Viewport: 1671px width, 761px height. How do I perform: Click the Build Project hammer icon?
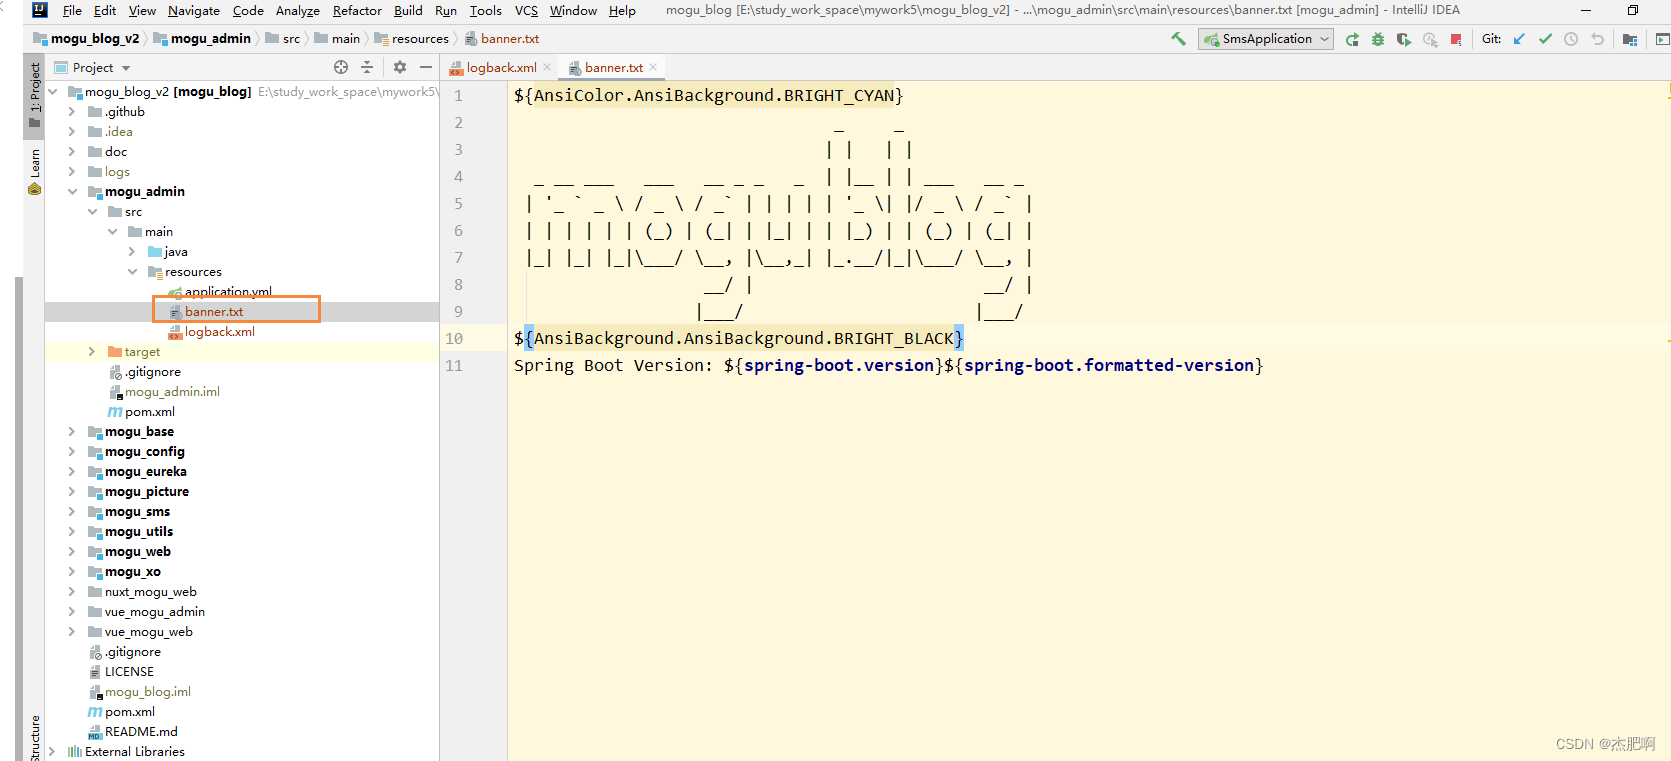click(x=1178, y=39)
